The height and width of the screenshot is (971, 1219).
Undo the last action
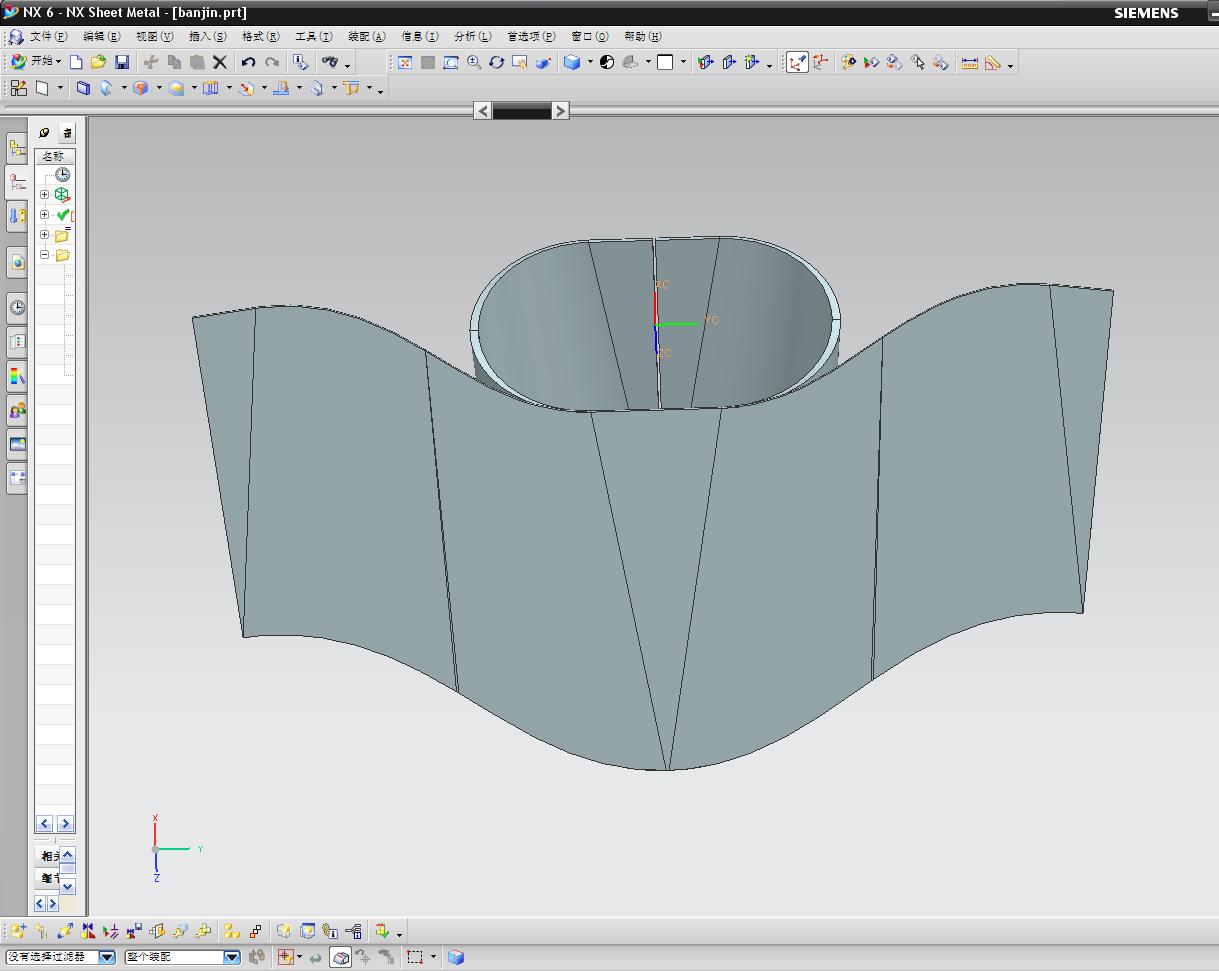point(248,62)
